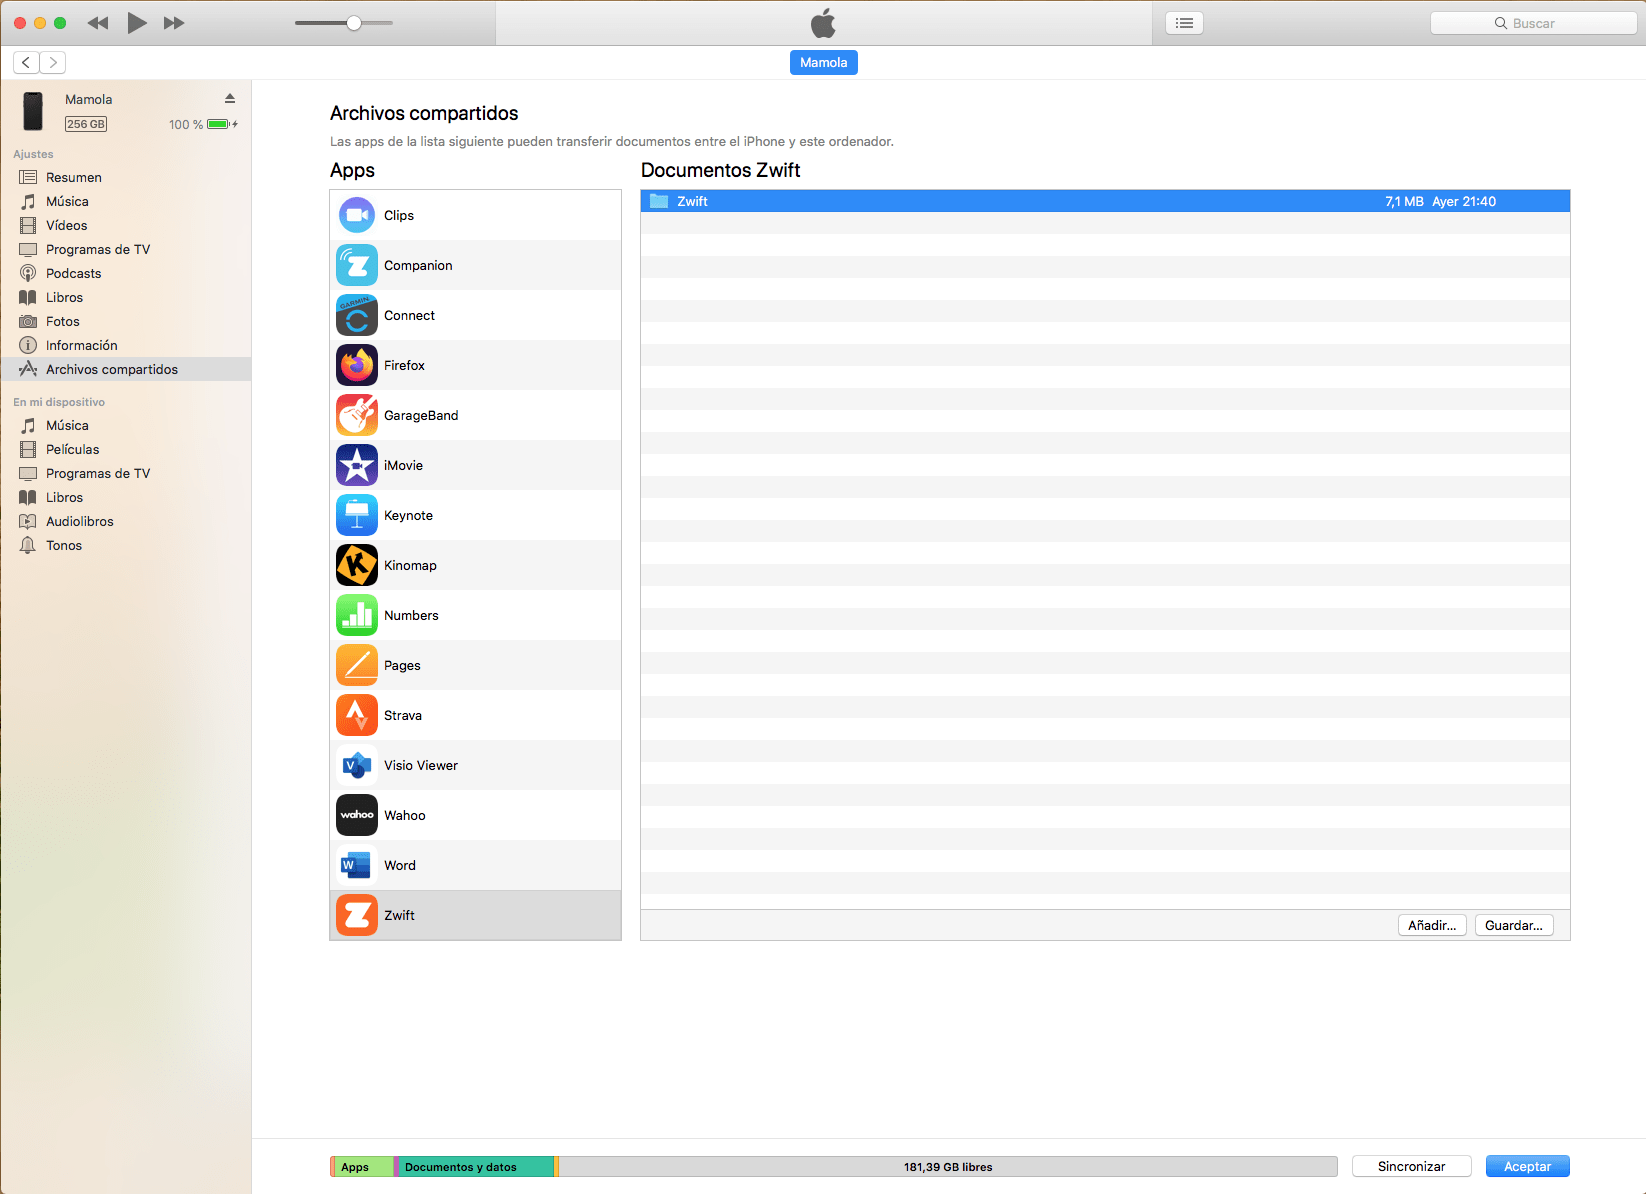Image resolution: width=1646 pixels, height=1194 pixels.
Task: Open Música under En mi dispositivo
Action: [x=126, y=425]
